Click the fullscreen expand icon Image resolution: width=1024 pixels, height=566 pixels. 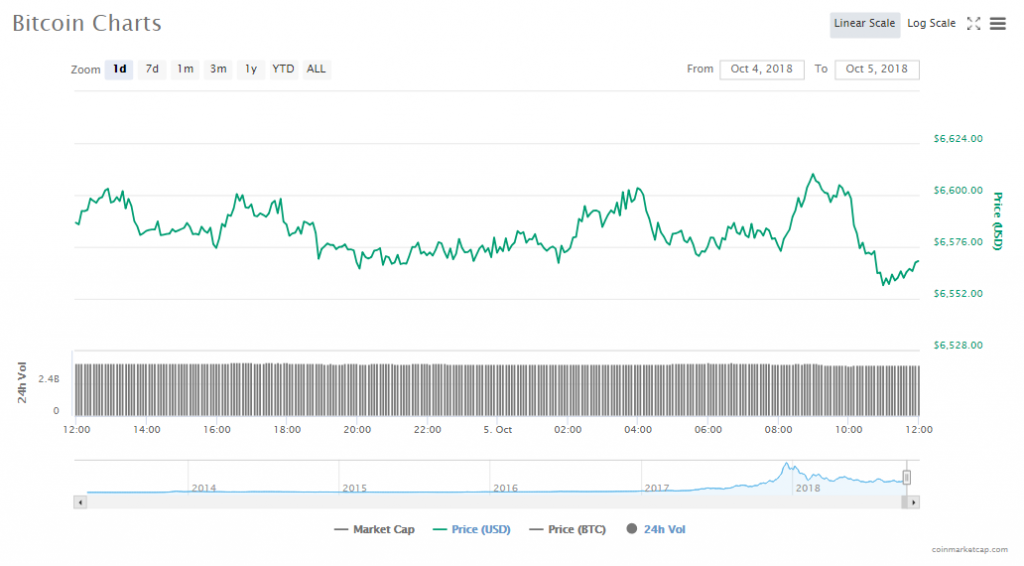tap(973, 24)
